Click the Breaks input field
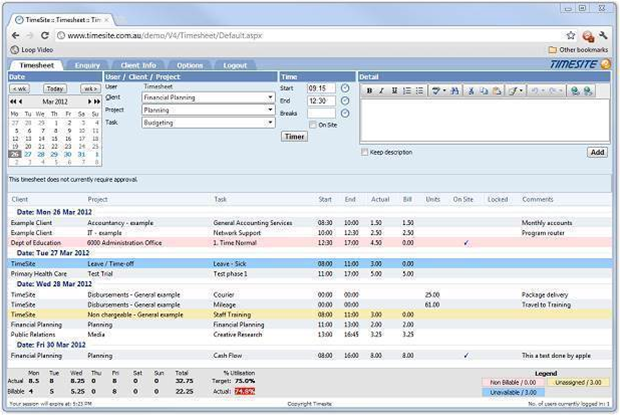Image resolution: width=620 pixels, height=415 pixels. (x=321, y=113)
